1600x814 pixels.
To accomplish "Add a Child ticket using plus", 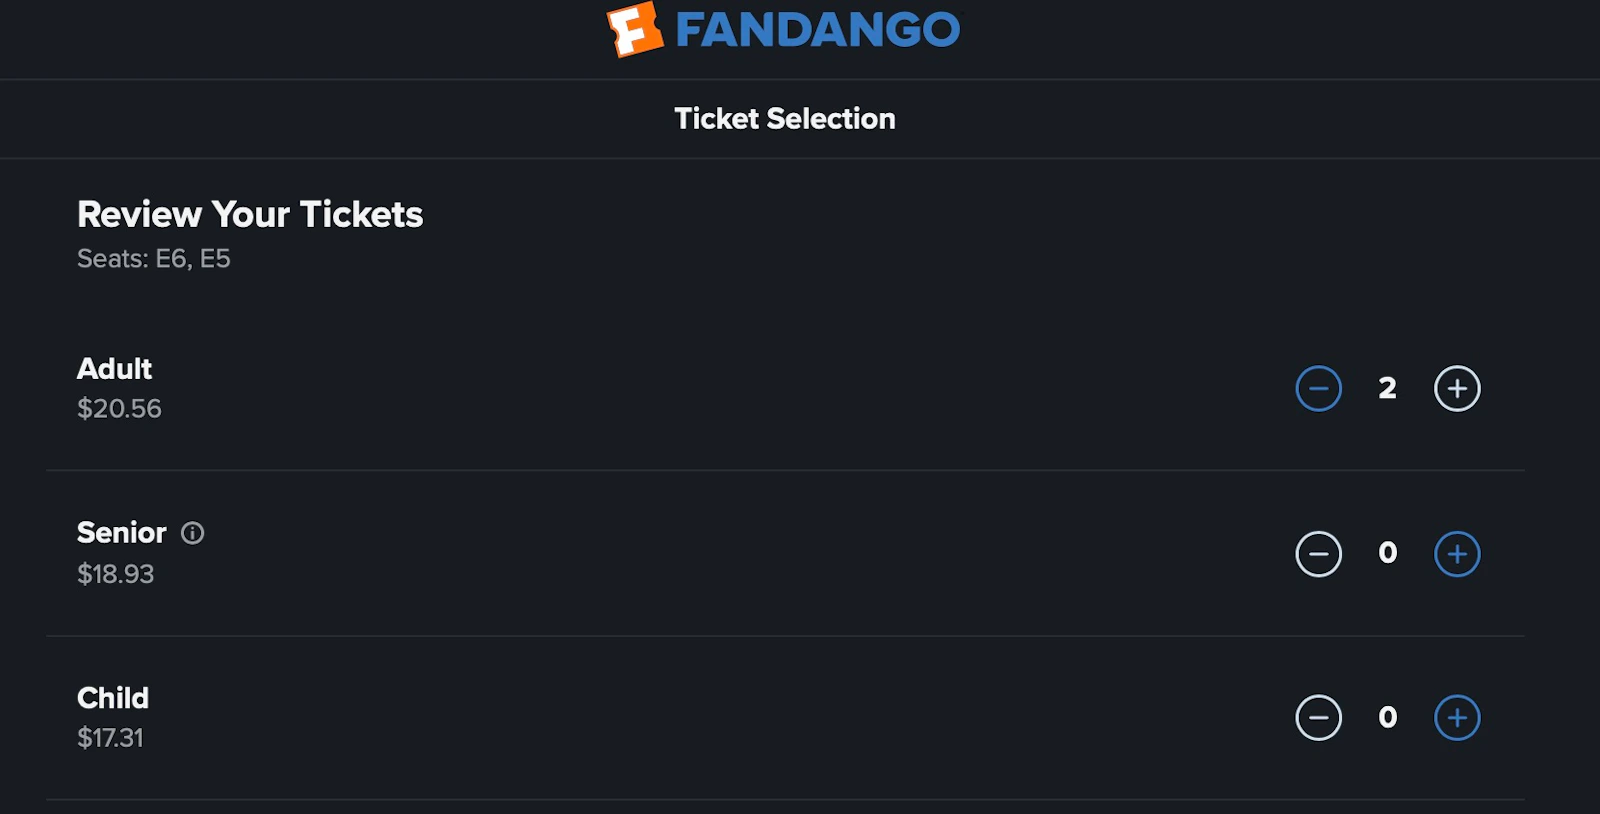I will tap(1457, 717).
